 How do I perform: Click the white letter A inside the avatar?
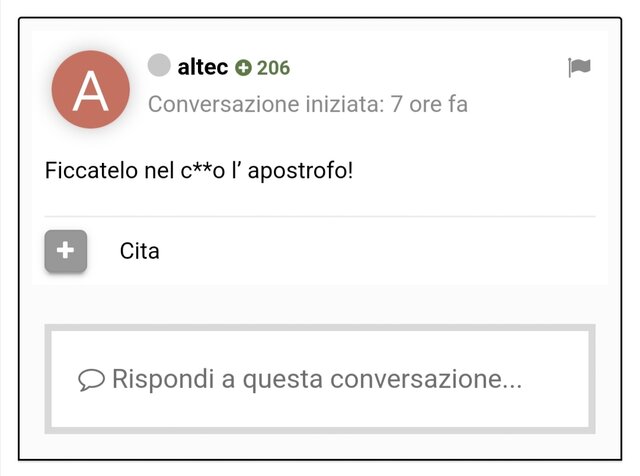[x=91, y=91]
